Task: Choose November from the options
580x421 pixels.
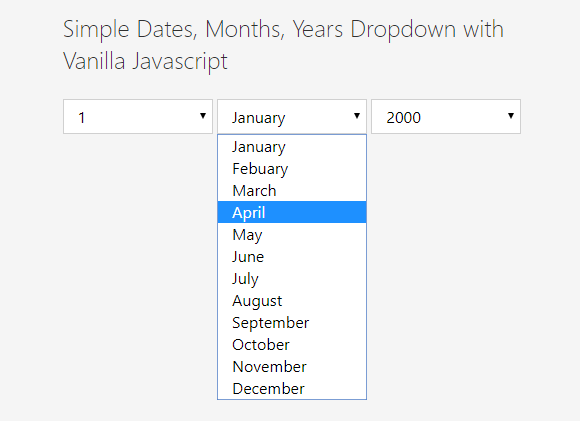Action: point(292,367)
